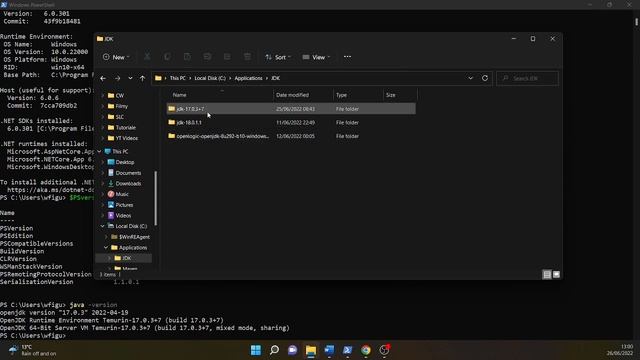Go back with the Back arrow

coord(103,78)
